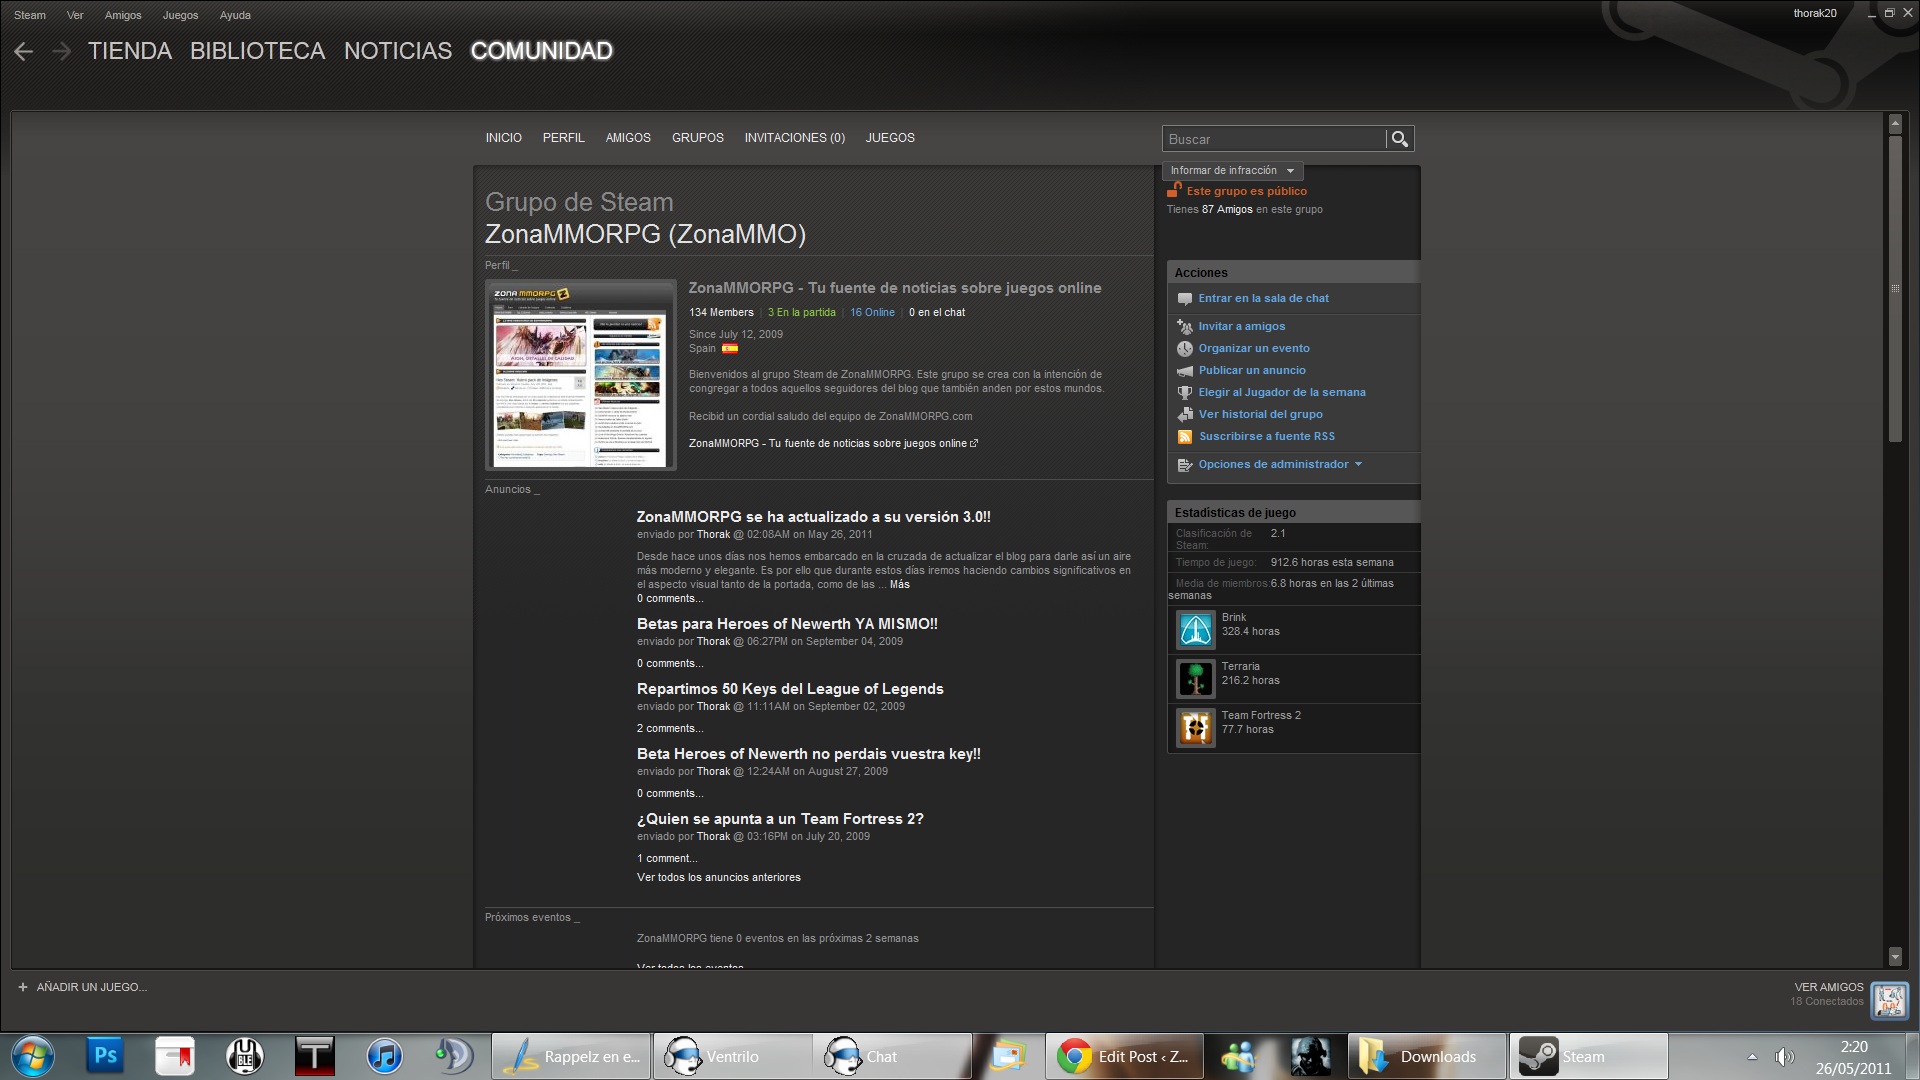1920x1080 pixels.
Task: Open friends list avatar icon
Action: pos(1889,999)
